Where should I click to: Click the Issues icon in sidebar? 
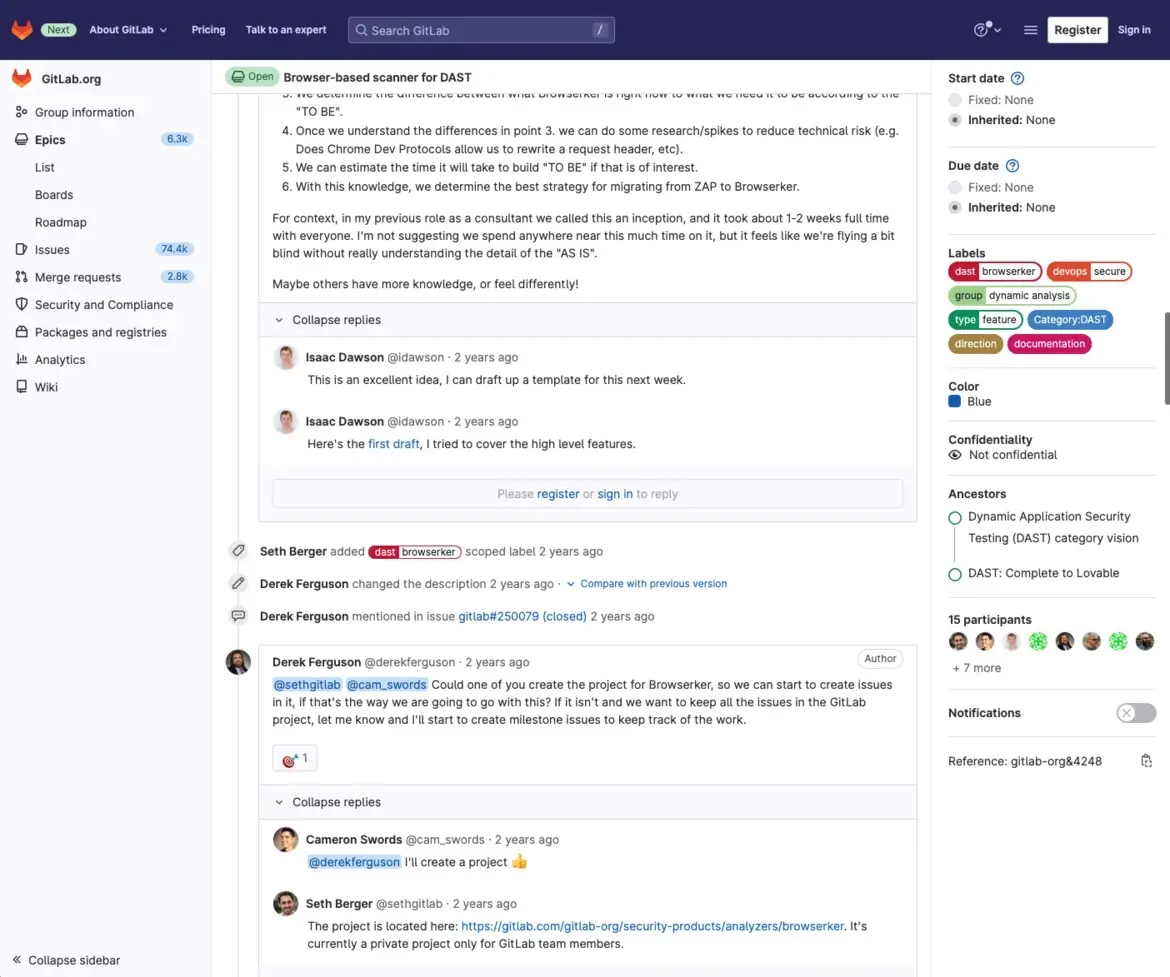(22, 249)
